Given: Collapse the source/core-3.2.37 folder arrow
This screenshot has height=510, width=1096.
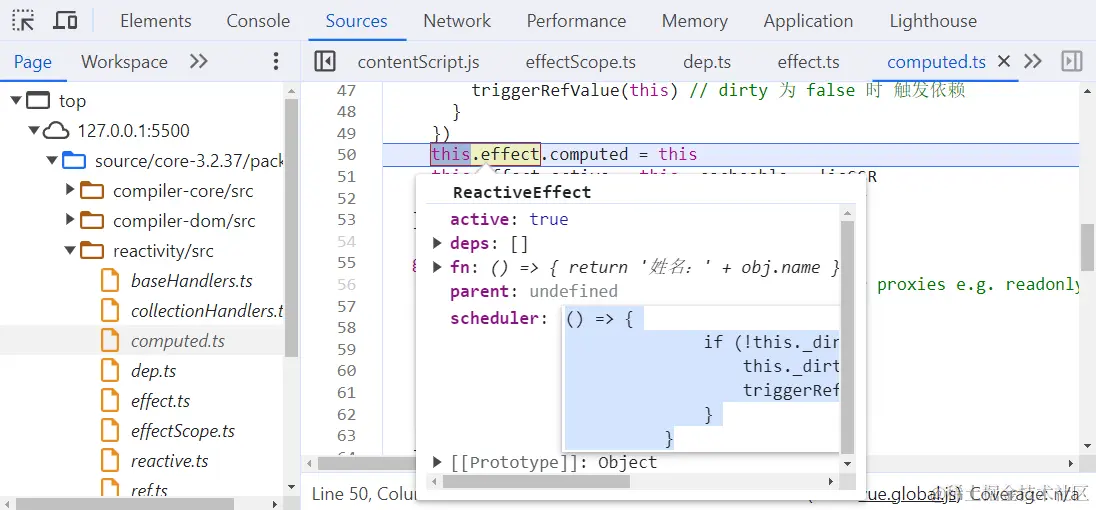Looking at the screenshot, I should (x=52, y=161).
